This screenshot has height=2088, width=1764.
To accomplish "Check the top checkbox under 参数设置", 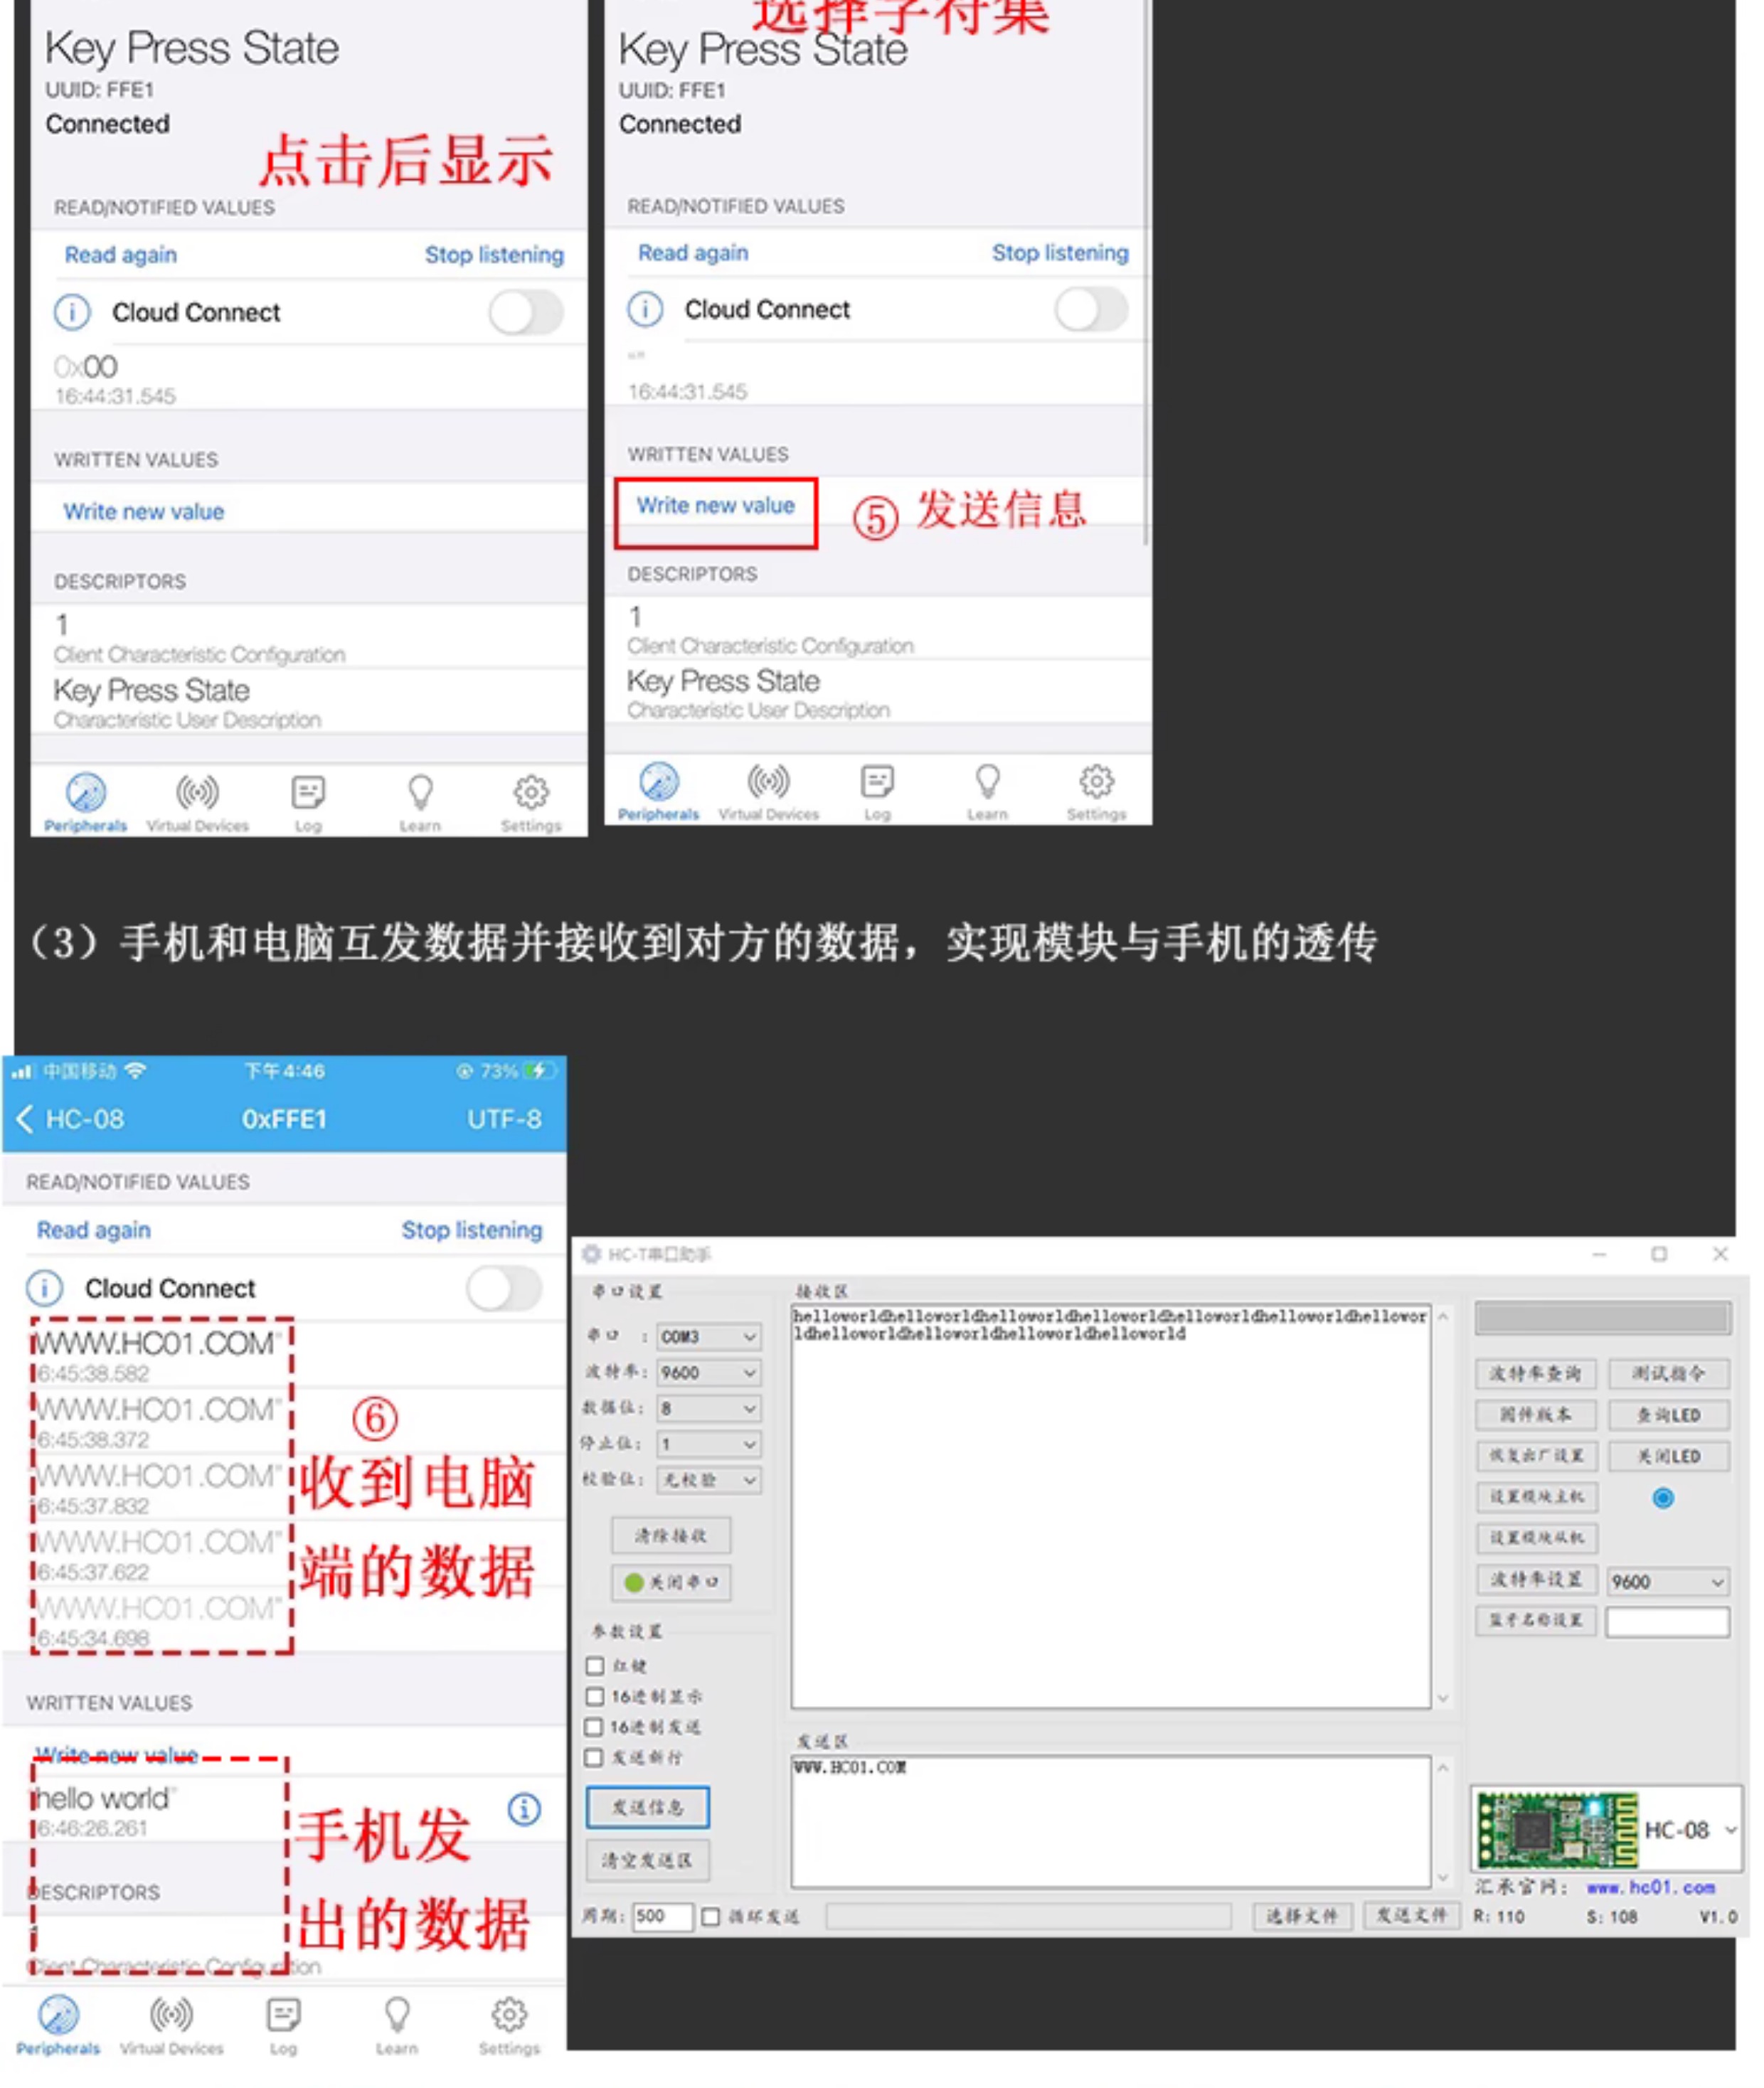I will point(595,1665).
